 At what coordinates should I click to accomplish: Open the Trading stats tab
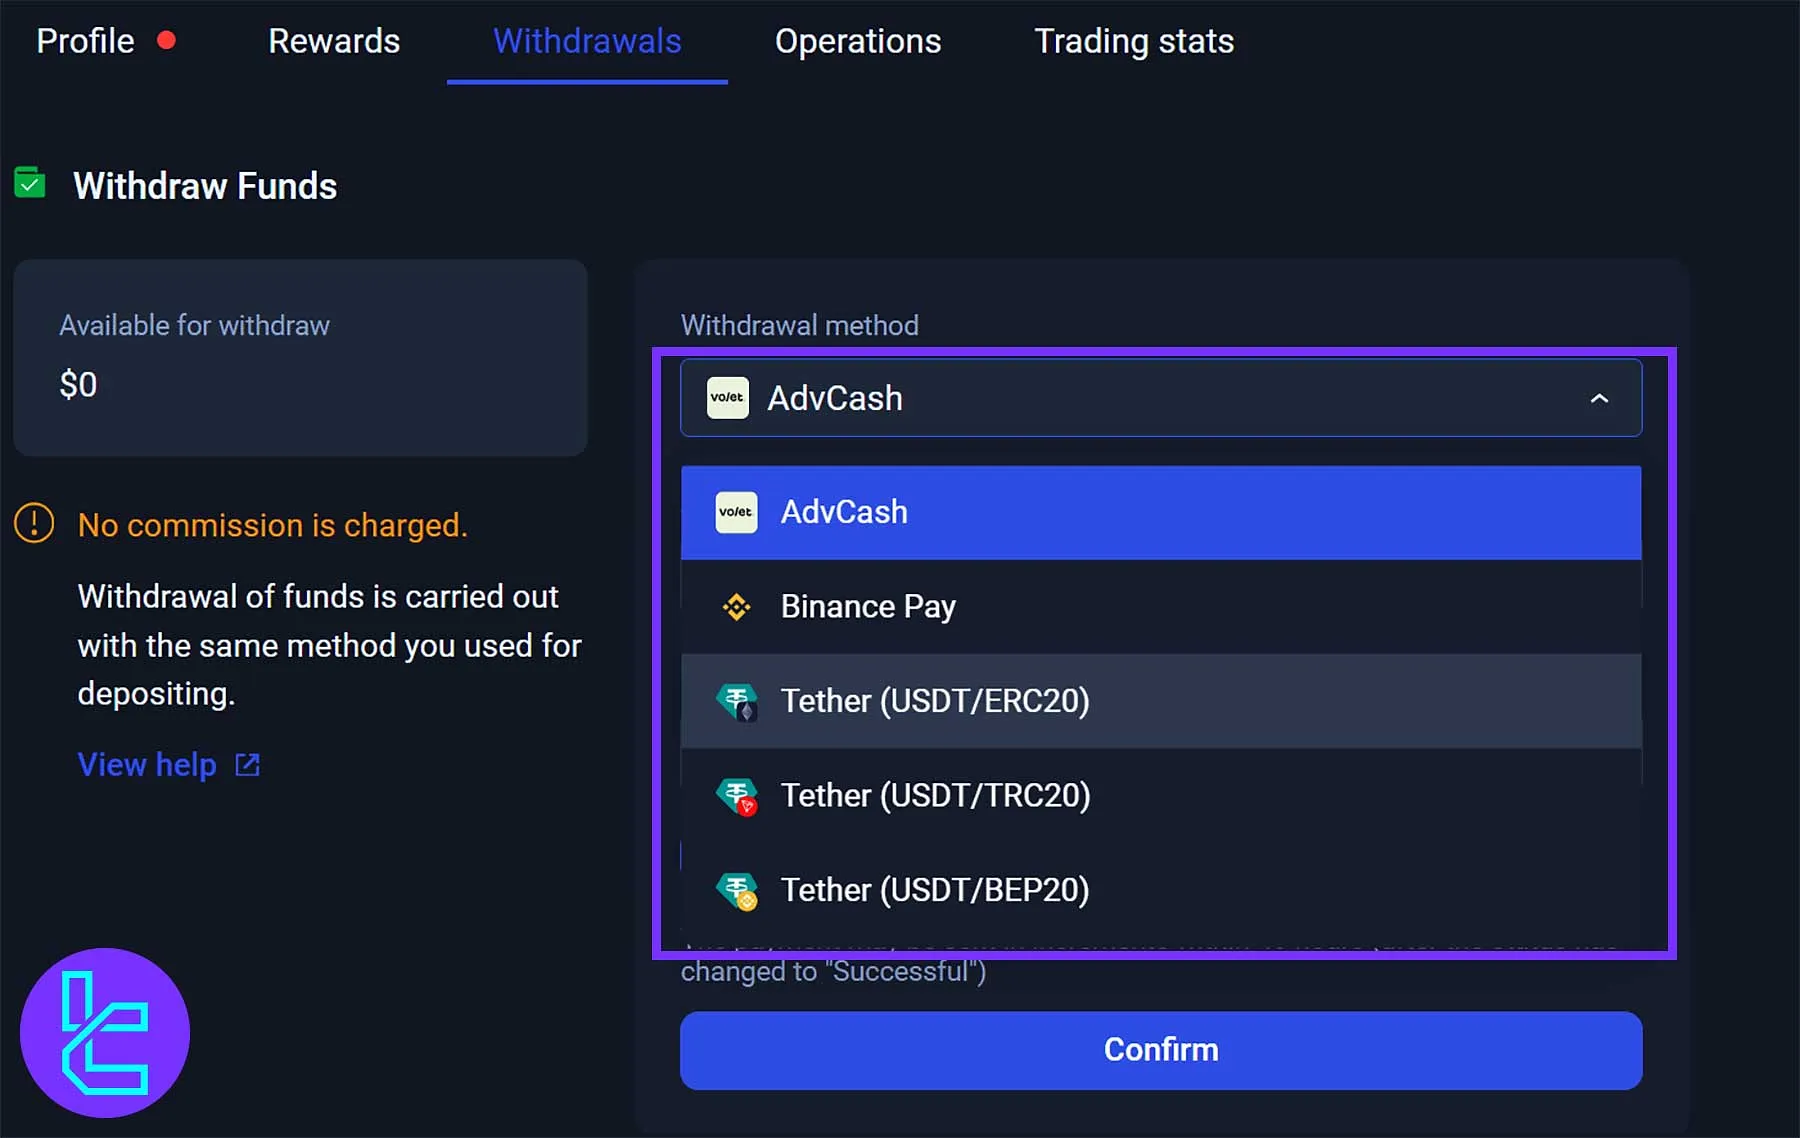1134,41
